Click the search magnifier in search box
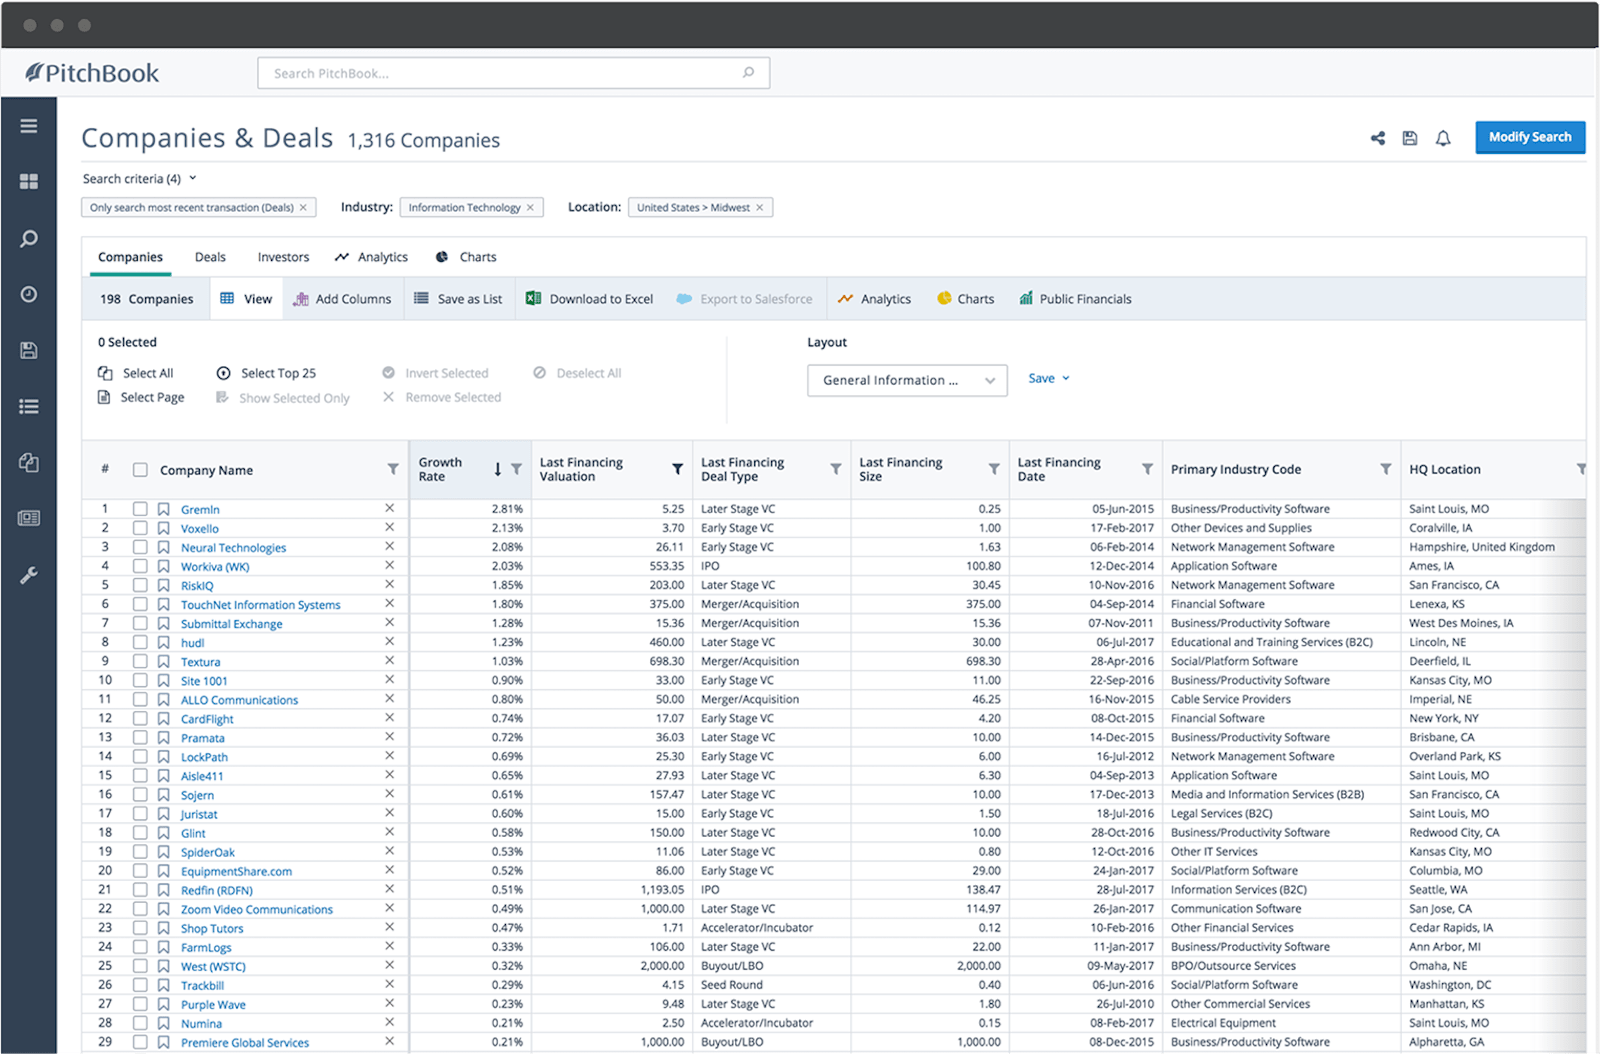Screen dimensions: 1600x1054 [748, 72]
